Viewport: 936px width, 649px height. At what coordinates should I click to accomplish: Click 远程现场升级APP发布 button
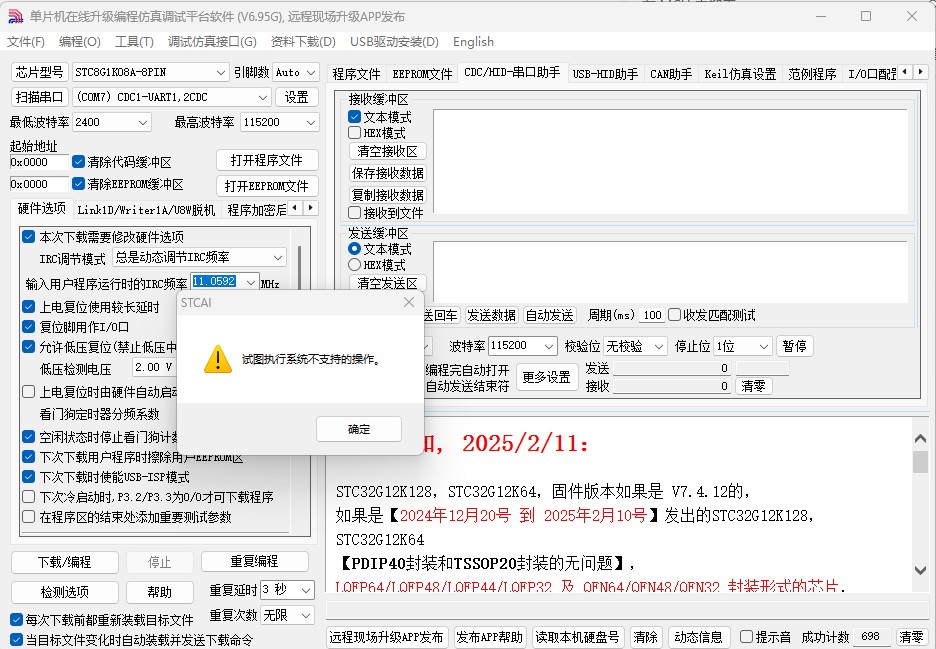tap(387, 637)
